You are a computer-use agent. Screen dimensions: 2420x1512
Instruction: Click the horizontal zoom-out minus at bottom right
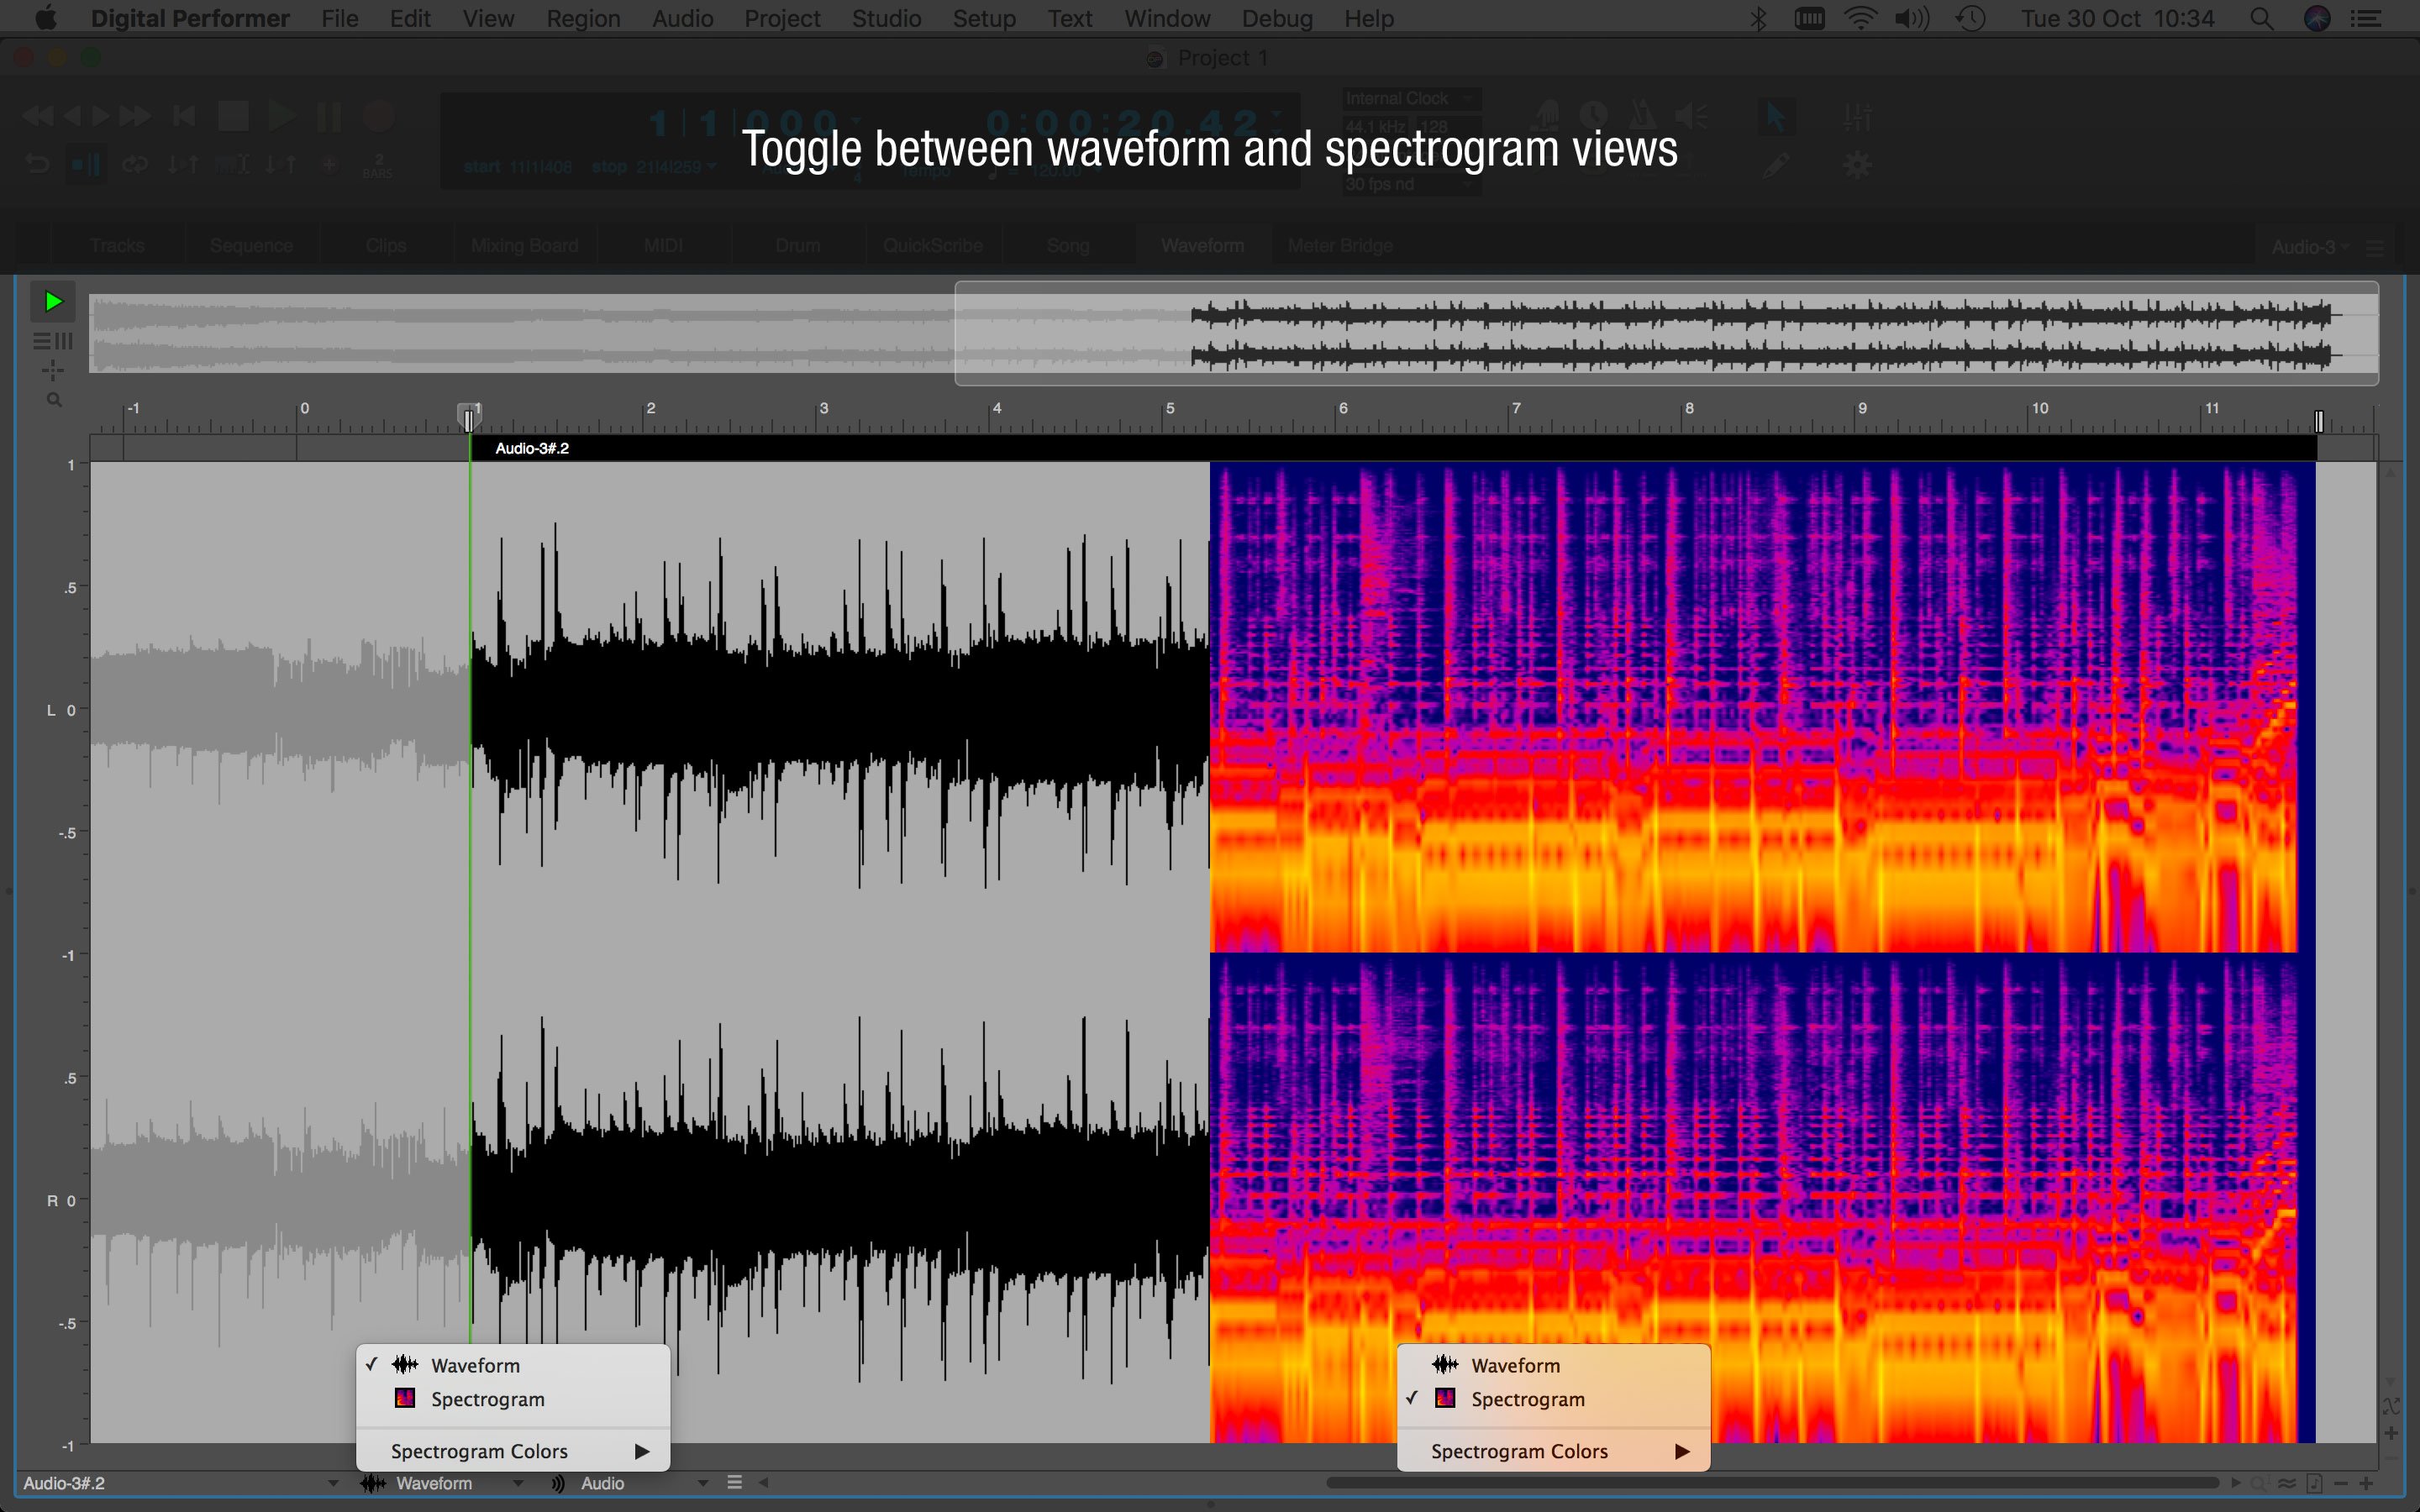(2341, 1483)
